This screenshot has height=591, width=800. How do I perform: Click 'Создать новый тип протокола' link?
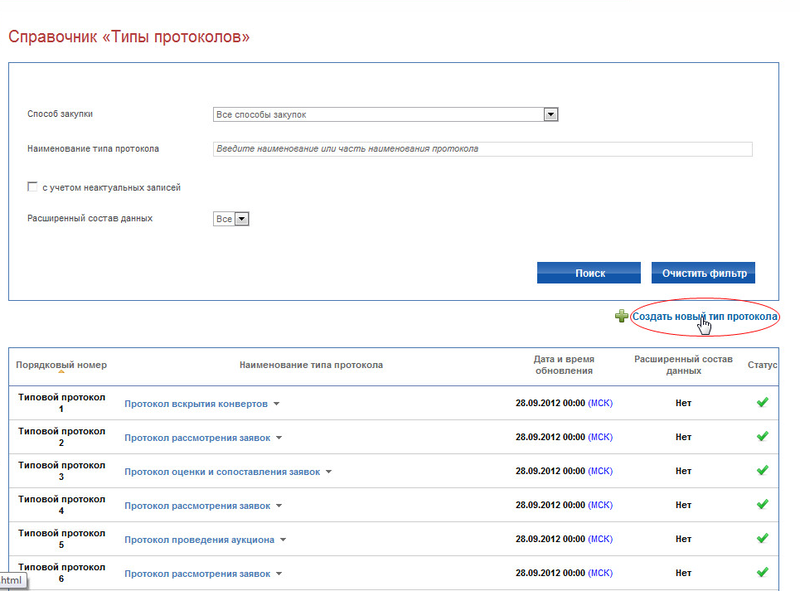(x=704, y=317)
